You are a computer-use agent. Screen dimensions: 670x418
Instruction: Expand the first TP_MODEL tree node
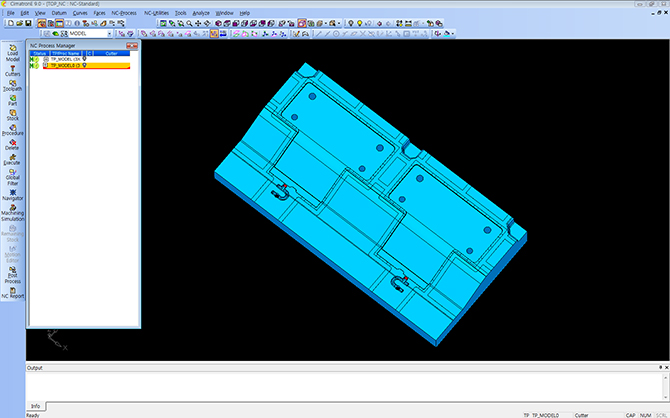(45, 59)
